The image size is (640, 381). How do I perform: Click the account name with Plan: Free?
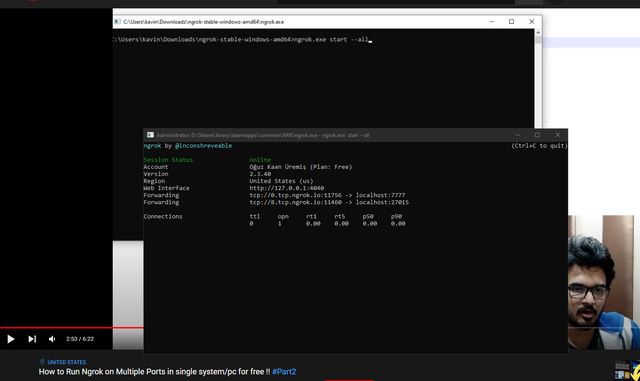tap(301, 167)
